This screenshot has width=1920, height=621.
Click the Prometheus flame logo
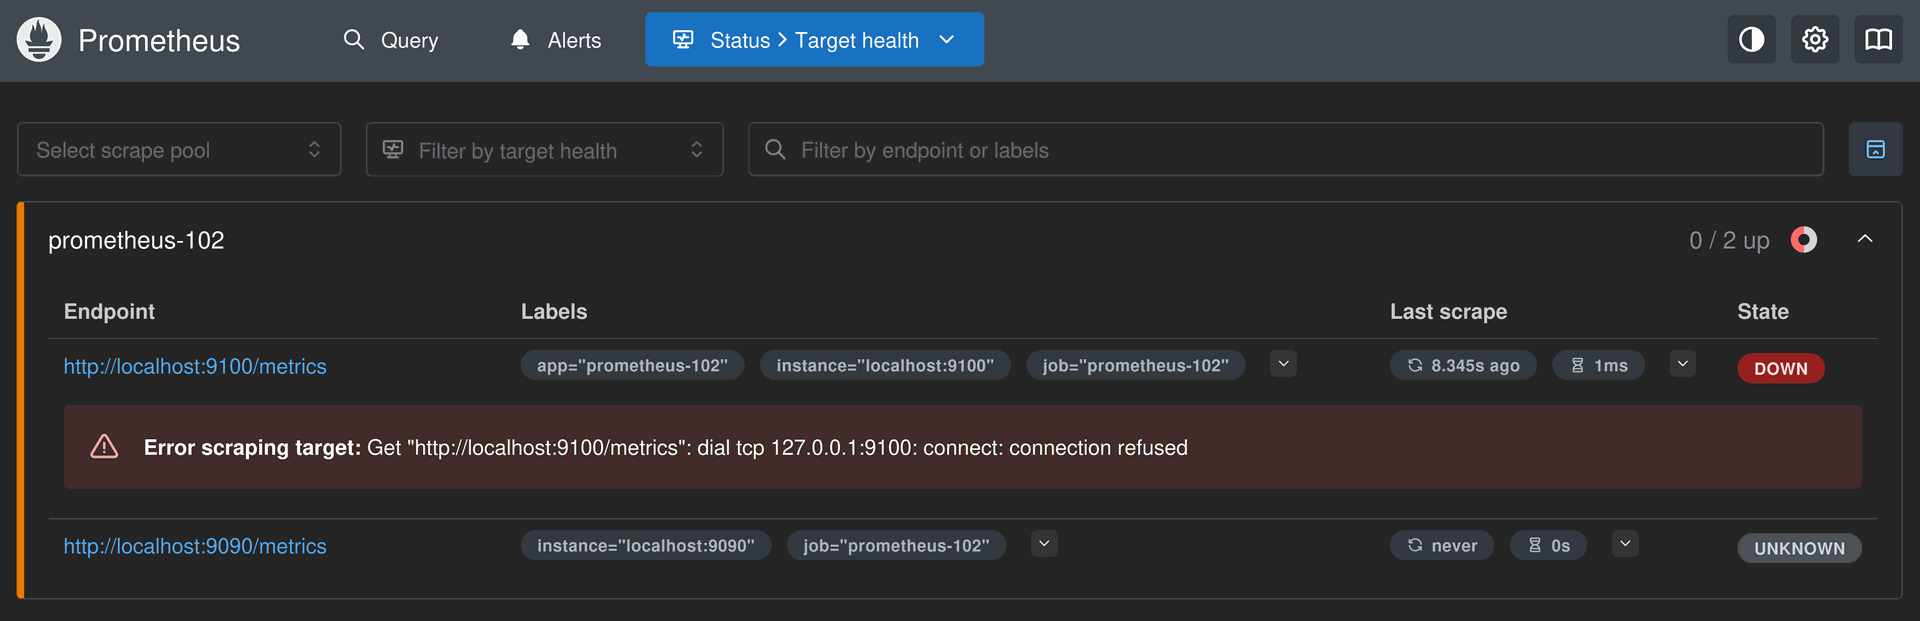[39, 40]
